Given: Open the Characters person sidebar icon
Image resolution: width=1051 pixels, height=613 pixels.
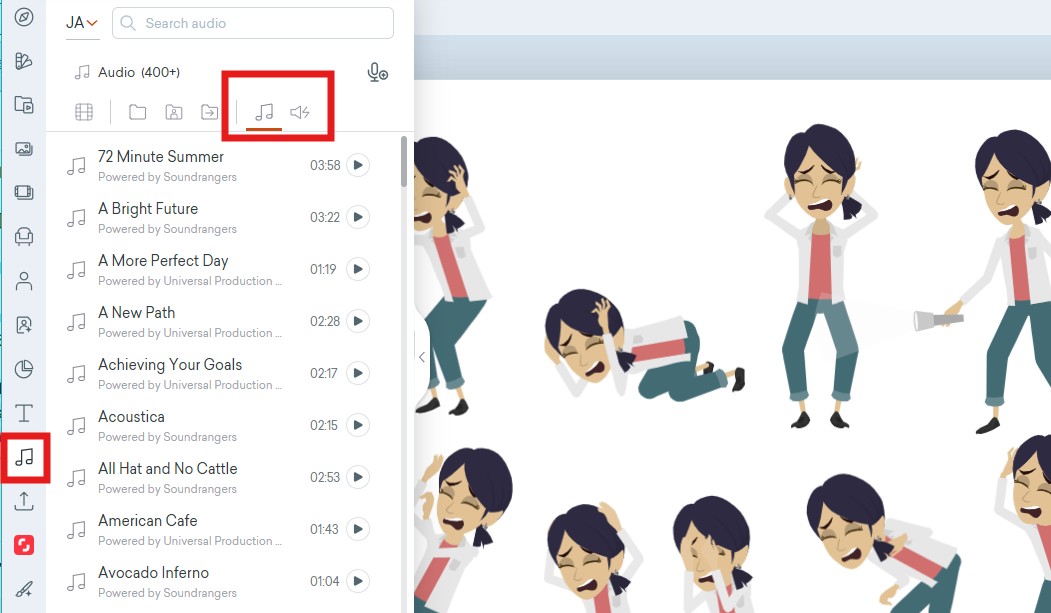Looking at the screenshot, I should tap(24, 281).
